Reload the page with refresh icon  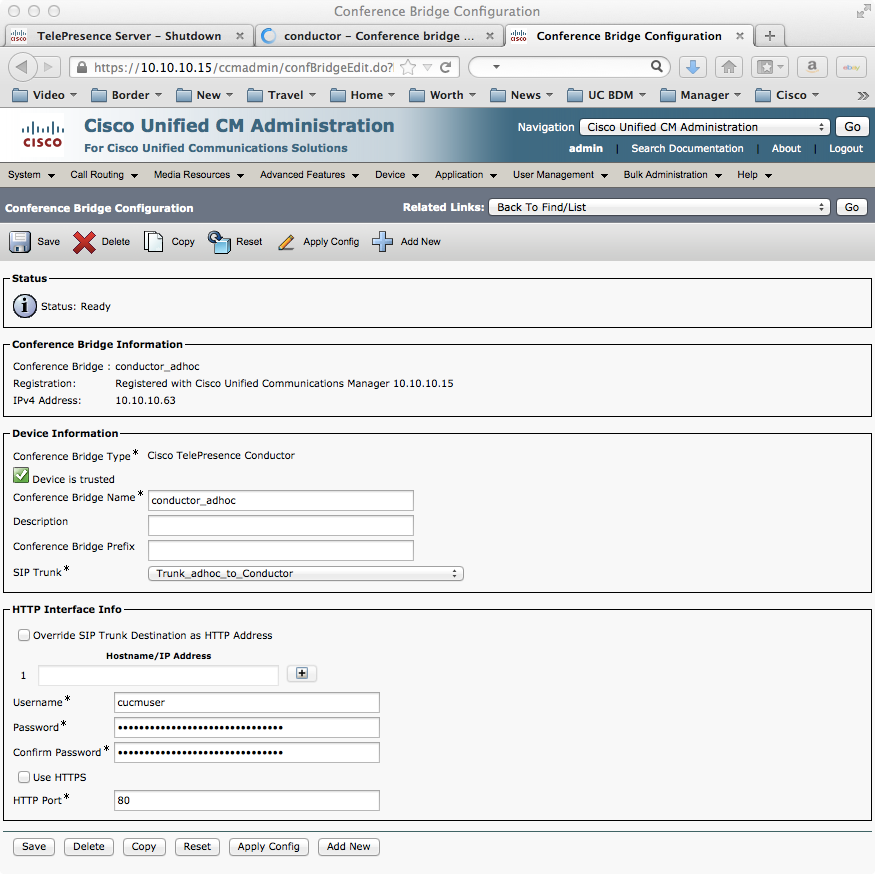445,68
